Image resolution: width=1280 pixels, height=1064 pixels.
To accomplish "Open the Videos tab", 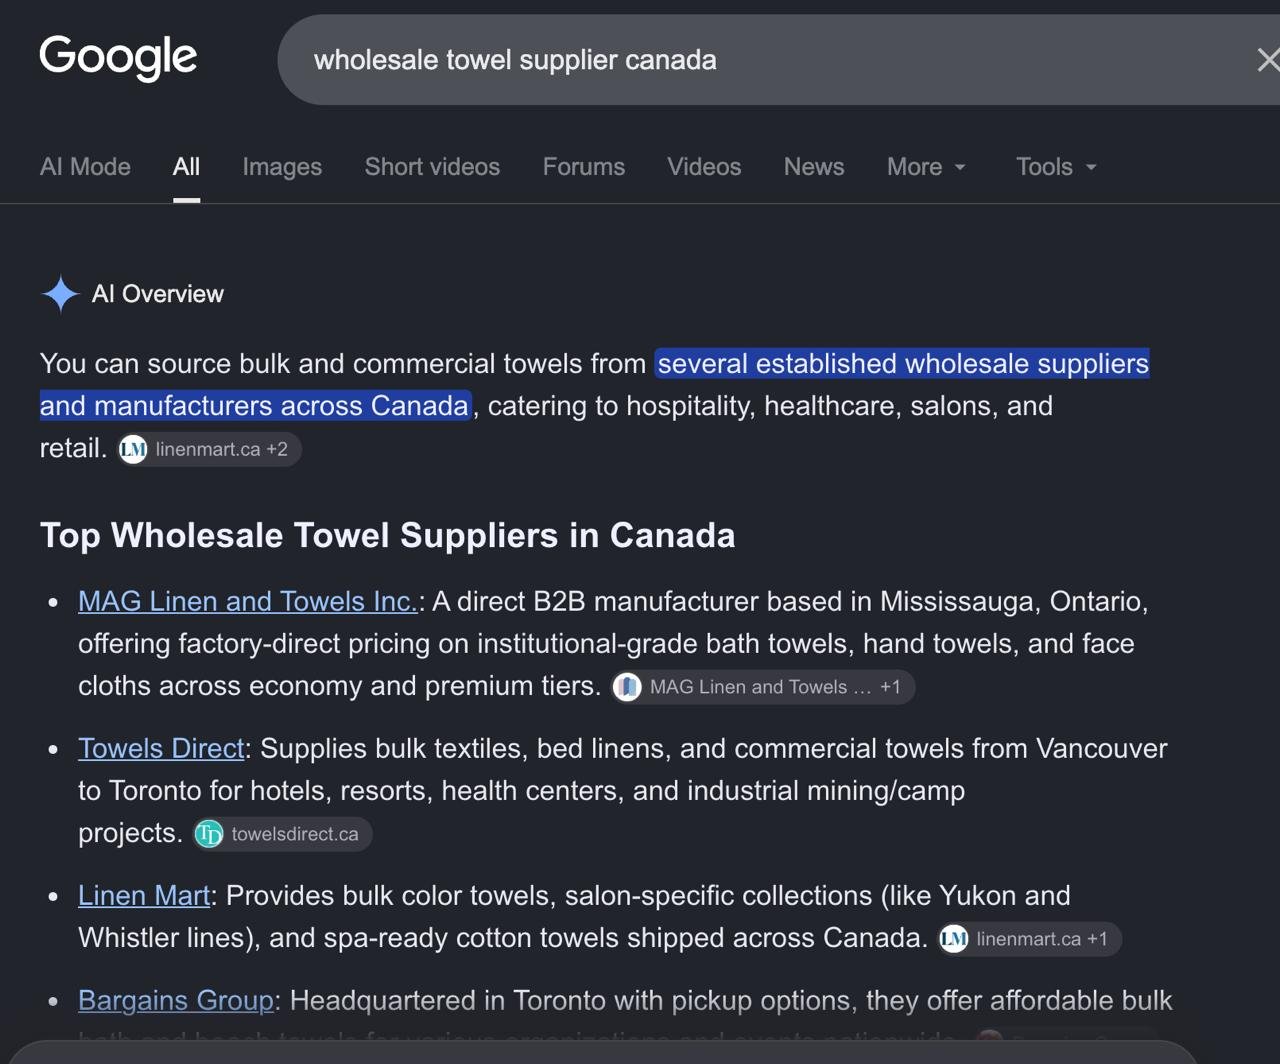I will point(704,167).
